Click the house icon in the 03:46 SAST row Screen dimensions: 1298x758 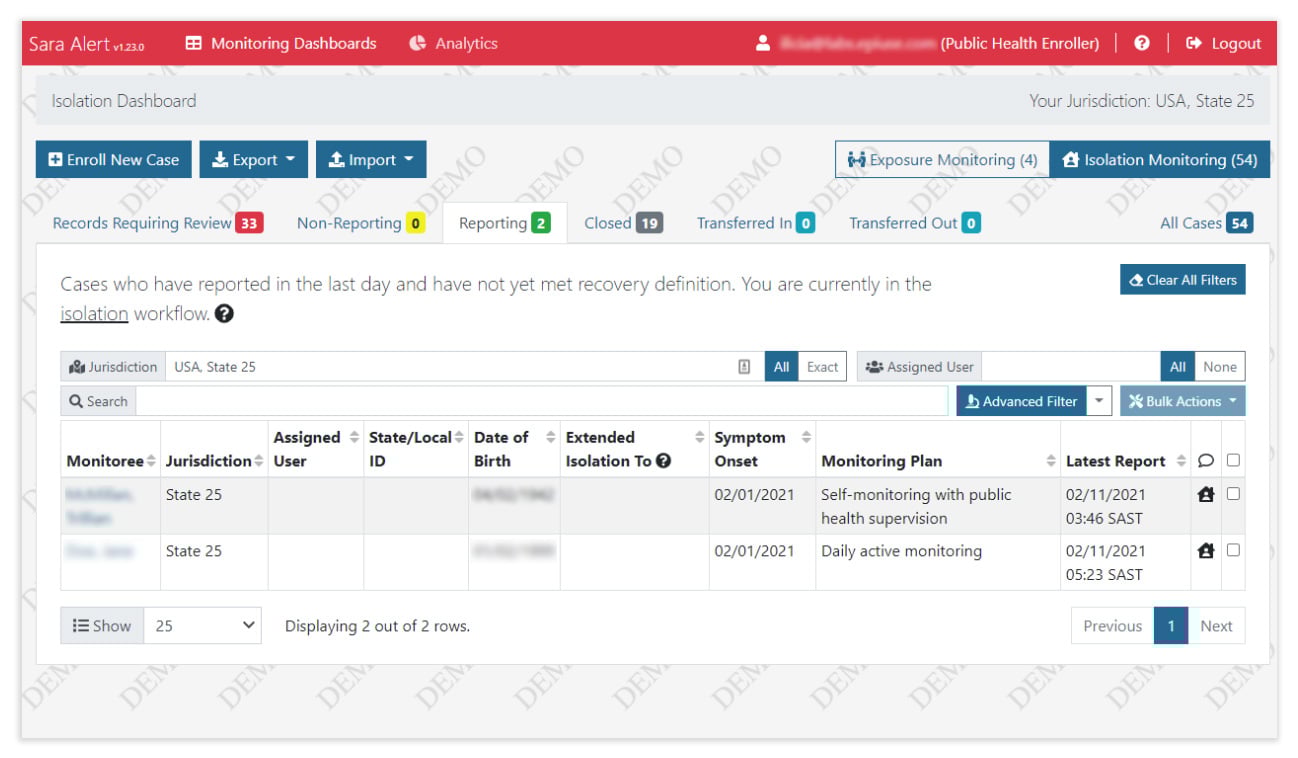click(1206, 494)
